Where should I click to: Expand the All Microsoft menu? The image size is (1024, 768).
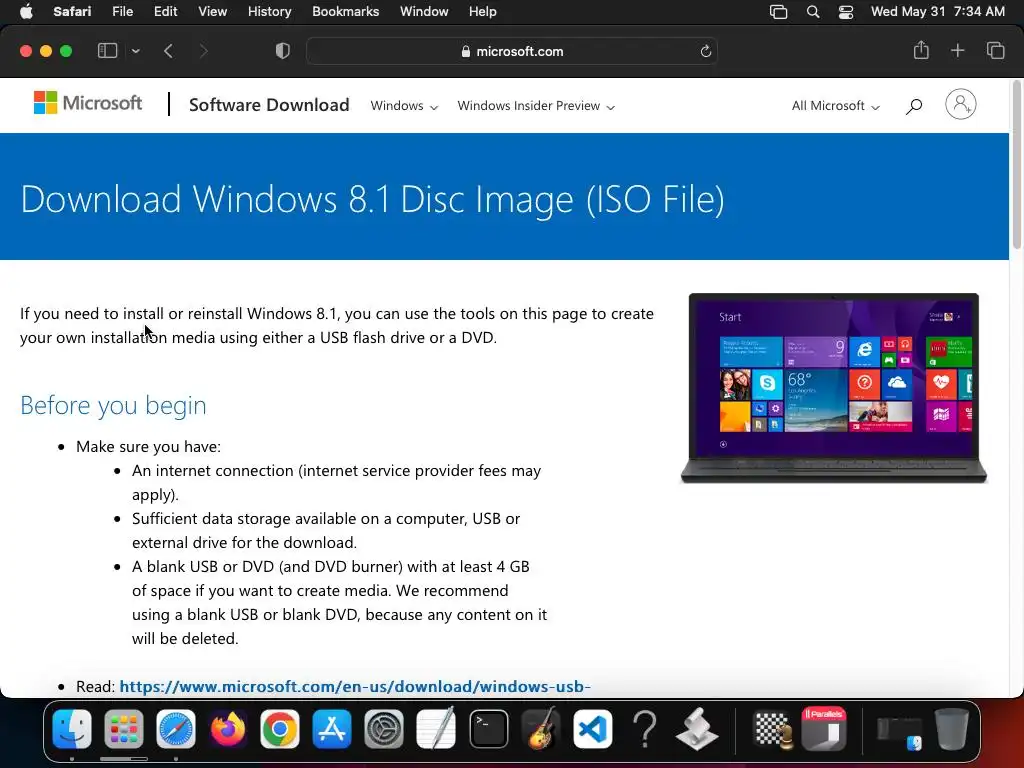click(x=835, y=106)
